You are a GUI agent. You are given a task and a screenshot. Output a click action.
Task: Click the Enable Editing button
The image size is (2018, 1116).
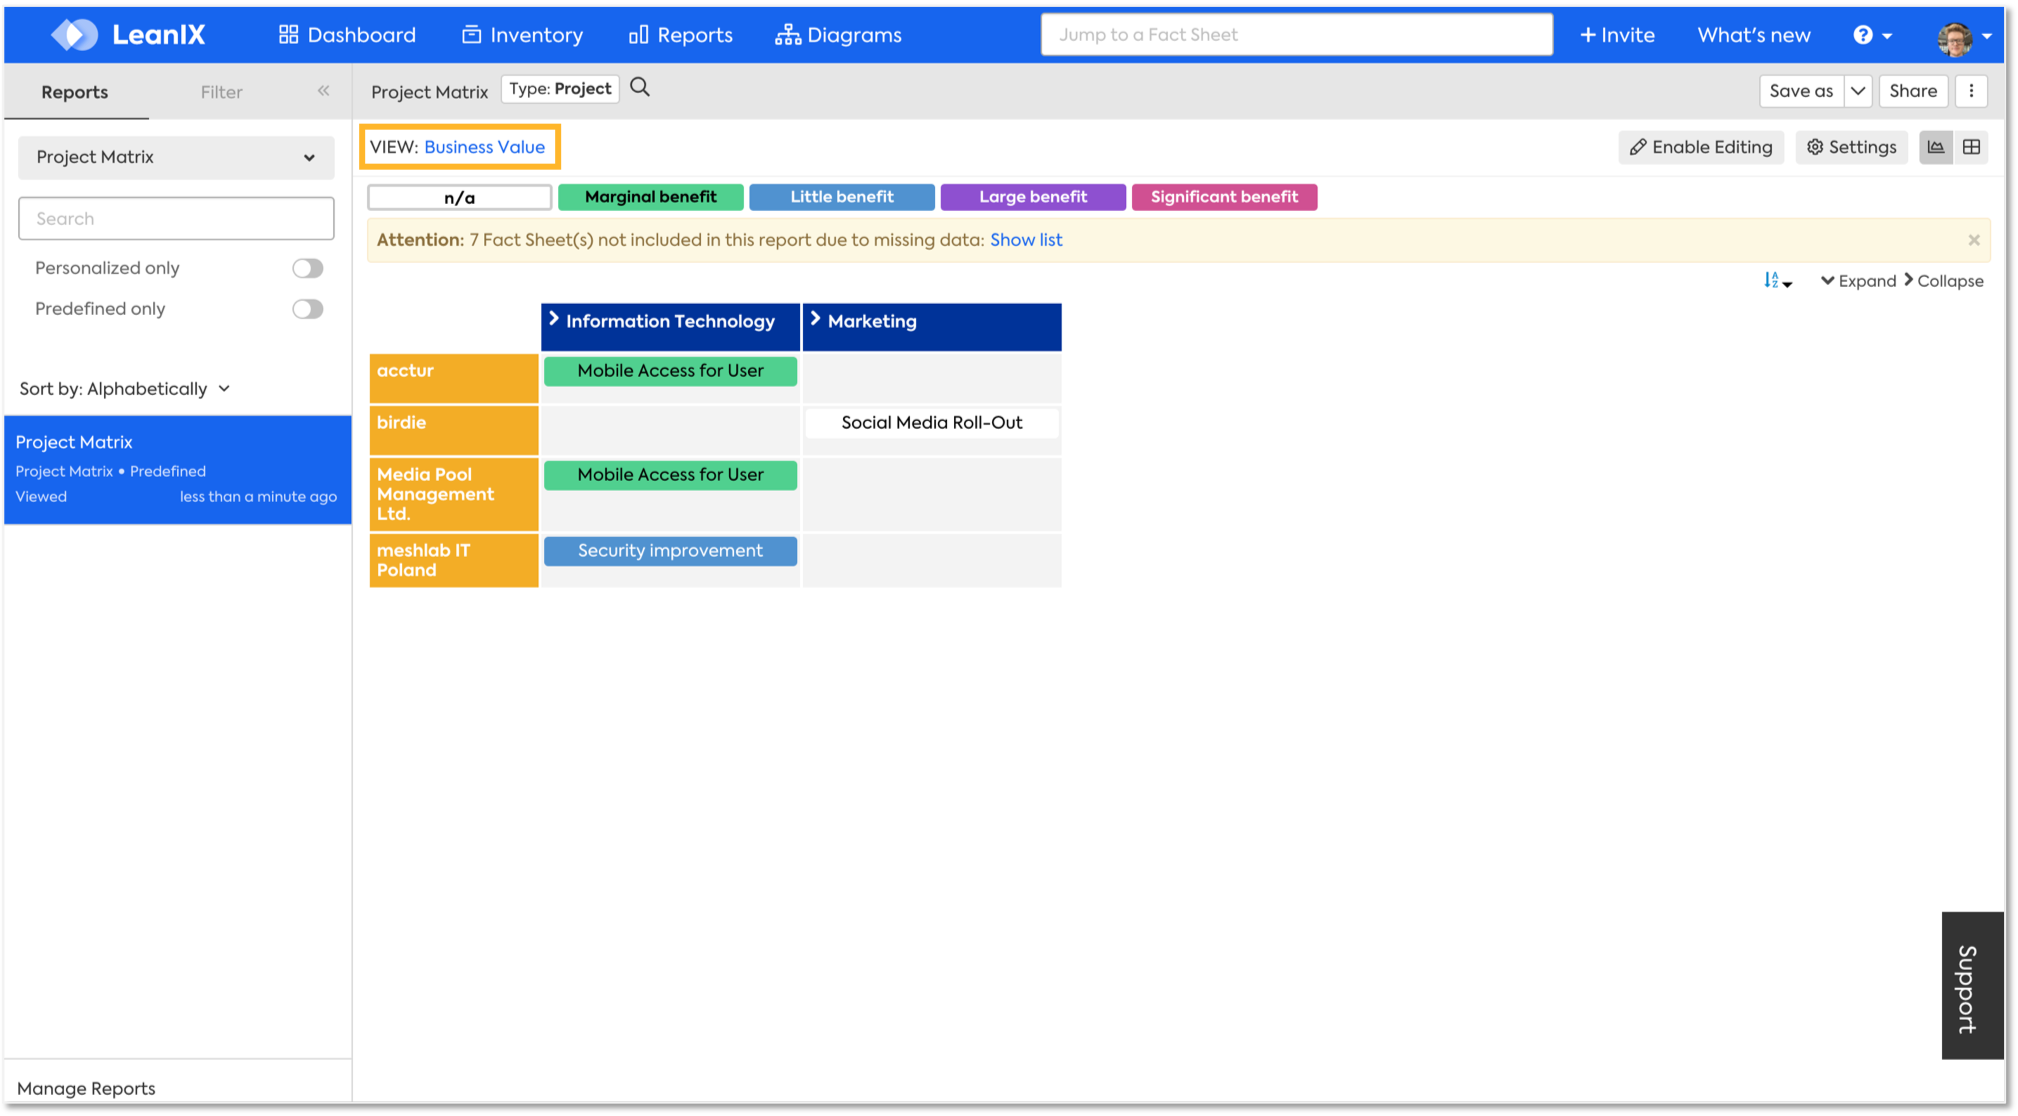1700,147
